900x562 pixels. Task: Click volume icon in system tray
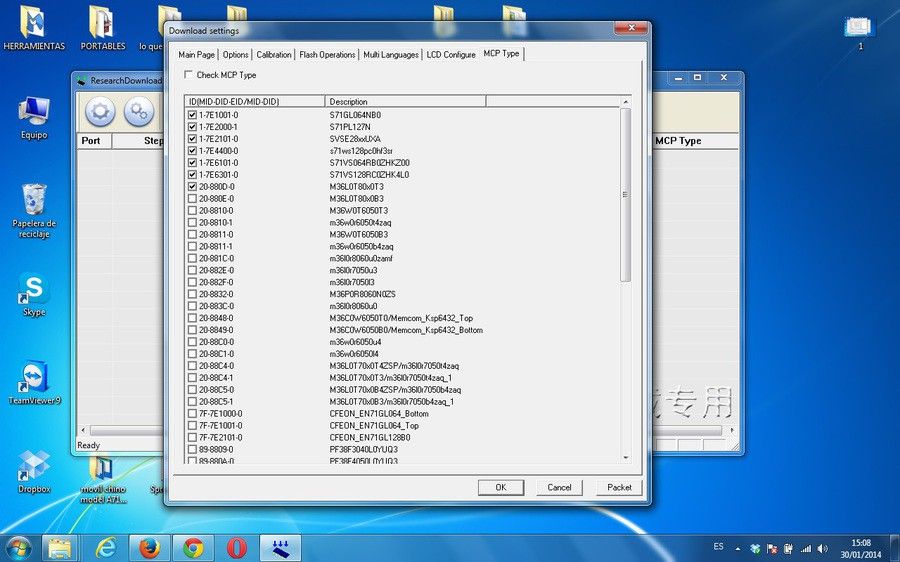click(823, 549)
